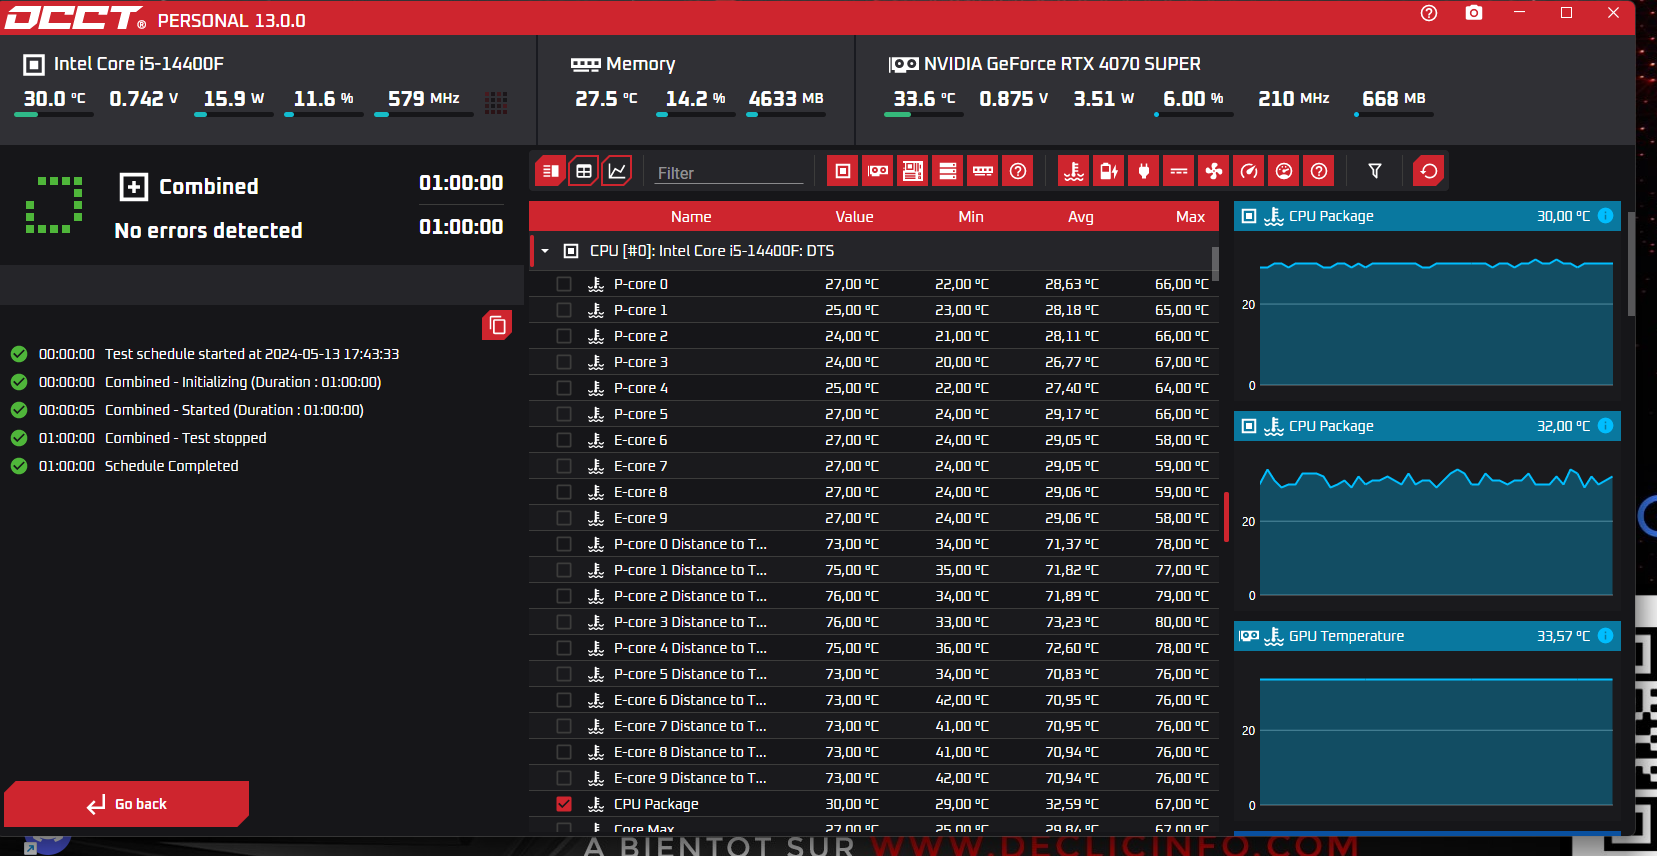Viewport: 1657px width, 856px height.
Task: Tick the P-core 3 Distance to T... checkbox
Action: click(x=564, y=622)
